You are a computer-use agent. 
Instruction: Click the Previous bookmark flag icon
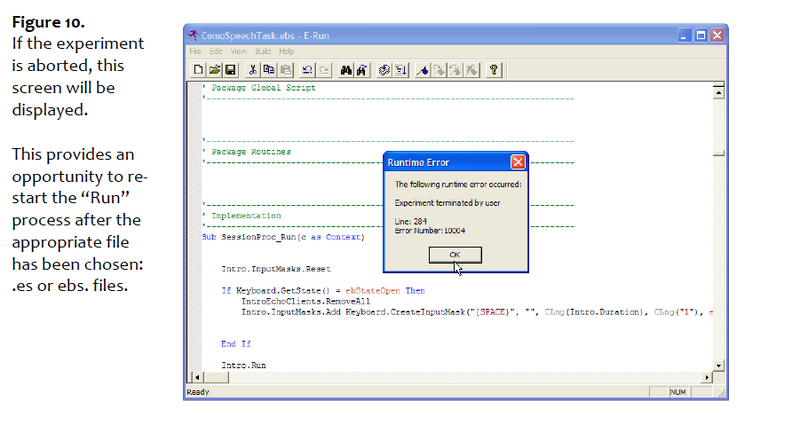(x=455, y=70)
